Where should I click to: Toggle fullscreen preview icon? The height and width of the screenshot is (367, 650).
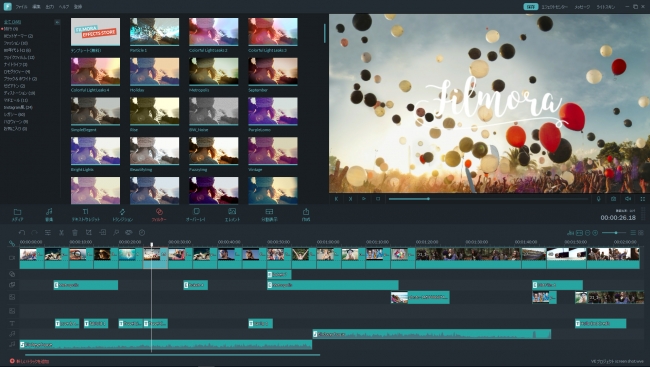click(x=643, y=199)
